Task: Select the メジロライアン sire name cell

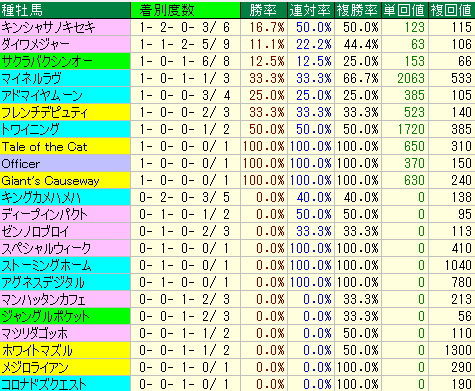Action: 65,367
